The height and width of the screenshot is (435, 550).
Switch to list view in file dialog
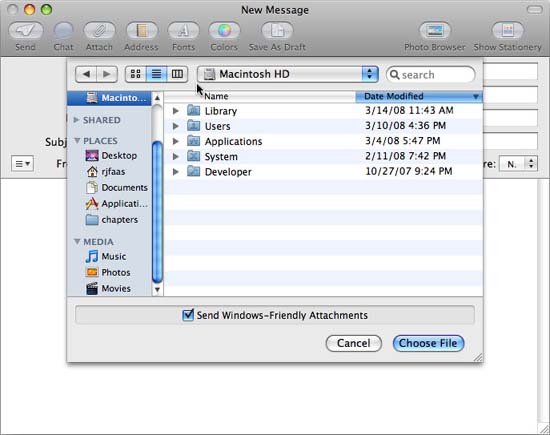click(x=156, y=74)
